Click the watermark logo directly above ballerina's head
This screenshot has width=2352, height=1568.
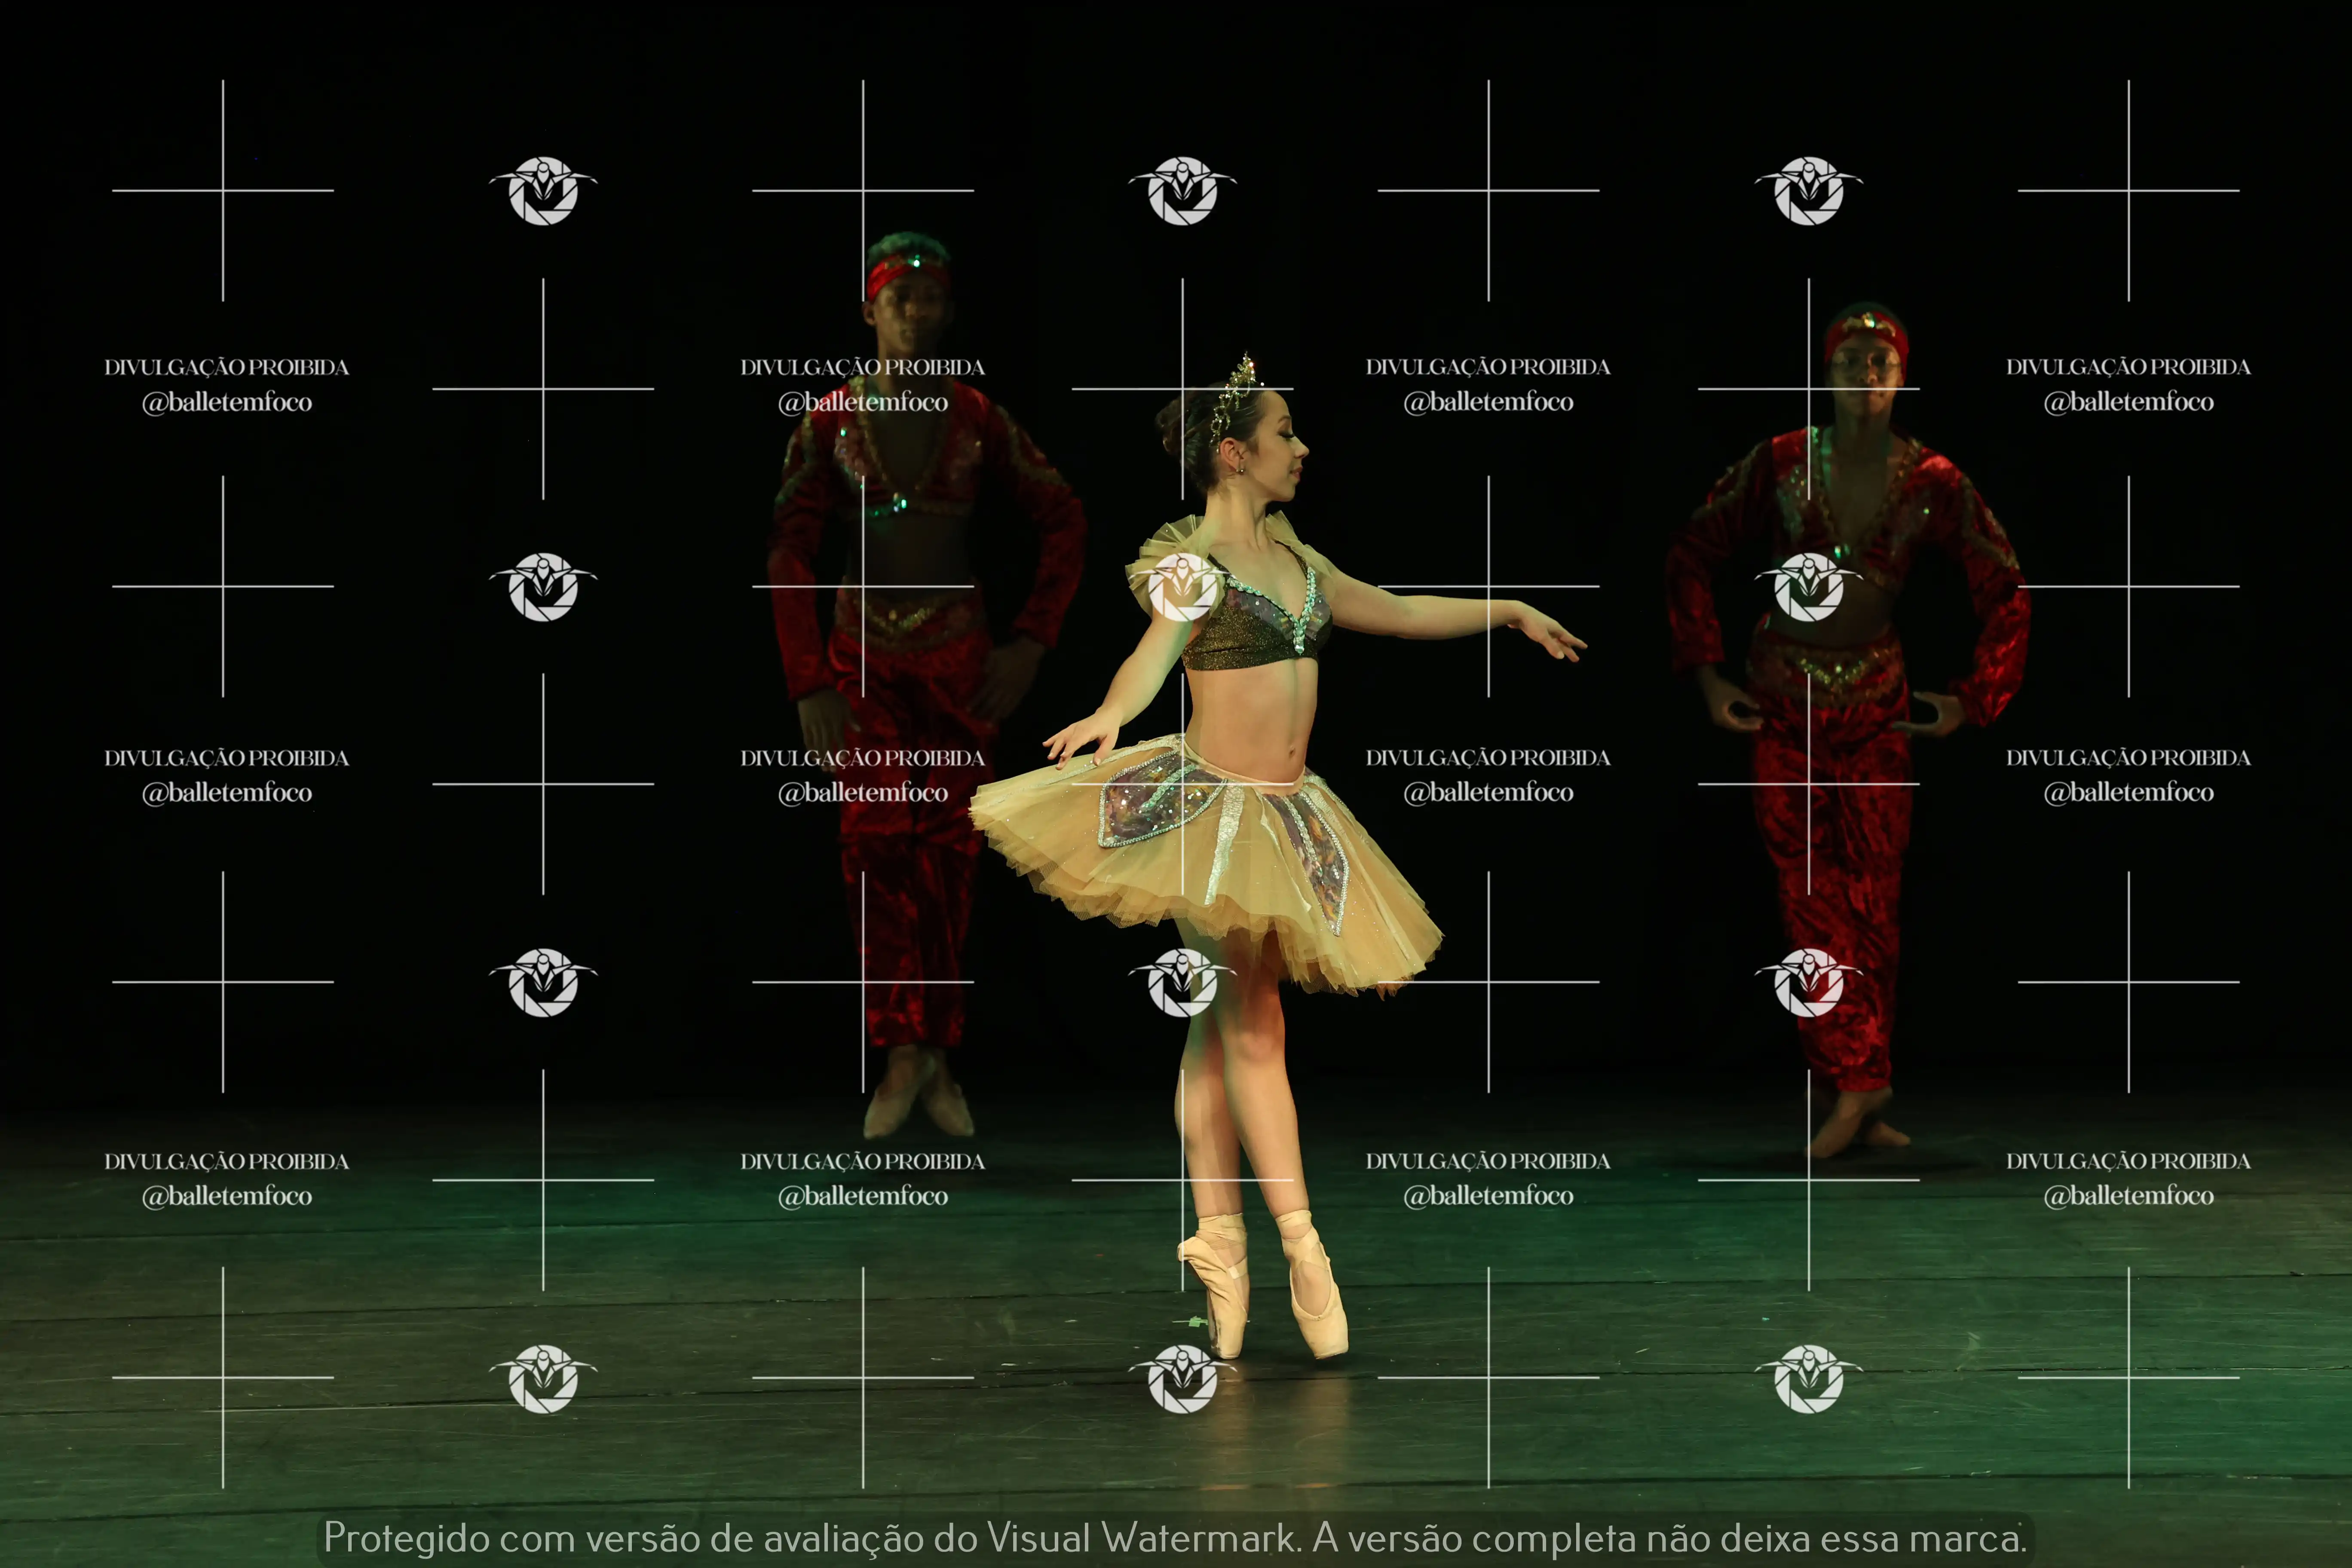pos(1183,190)
